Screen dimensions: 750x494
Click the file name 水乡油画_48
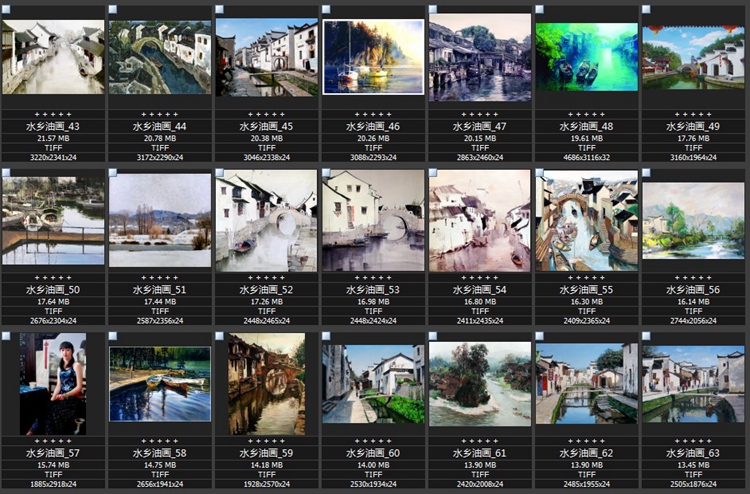pyautogui.click(x=586, y=126)
